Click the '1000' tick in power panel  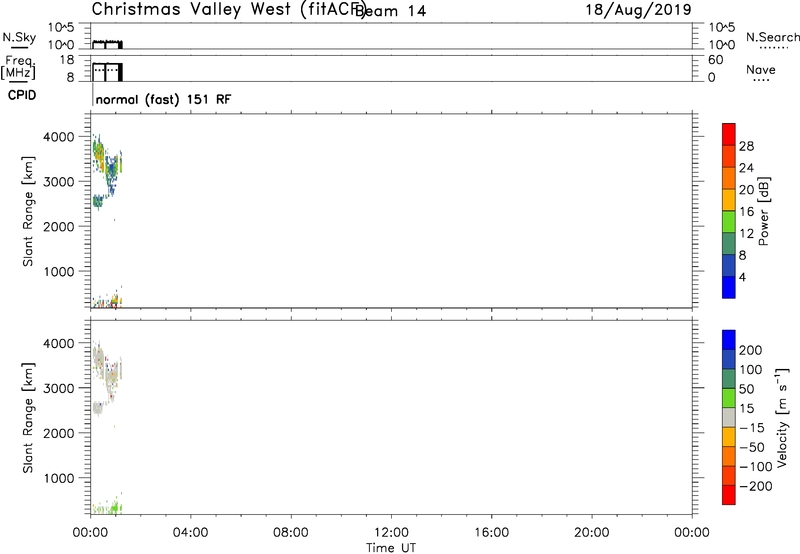point(59,271)
